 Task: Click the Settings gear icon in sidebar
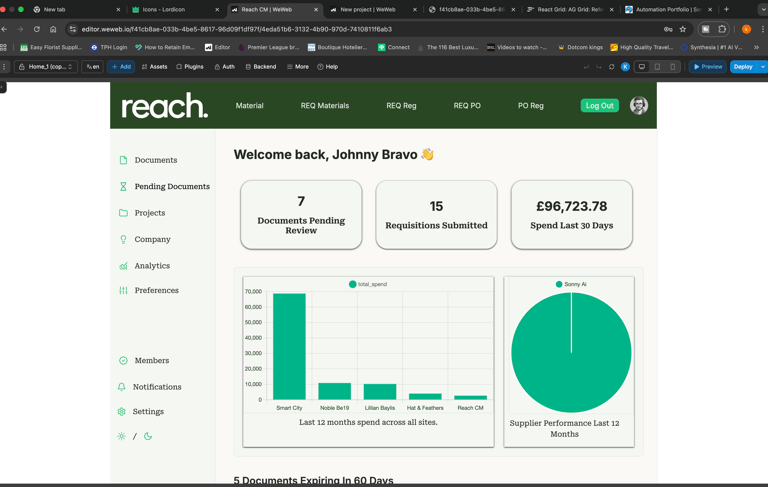tap(121, 412)
